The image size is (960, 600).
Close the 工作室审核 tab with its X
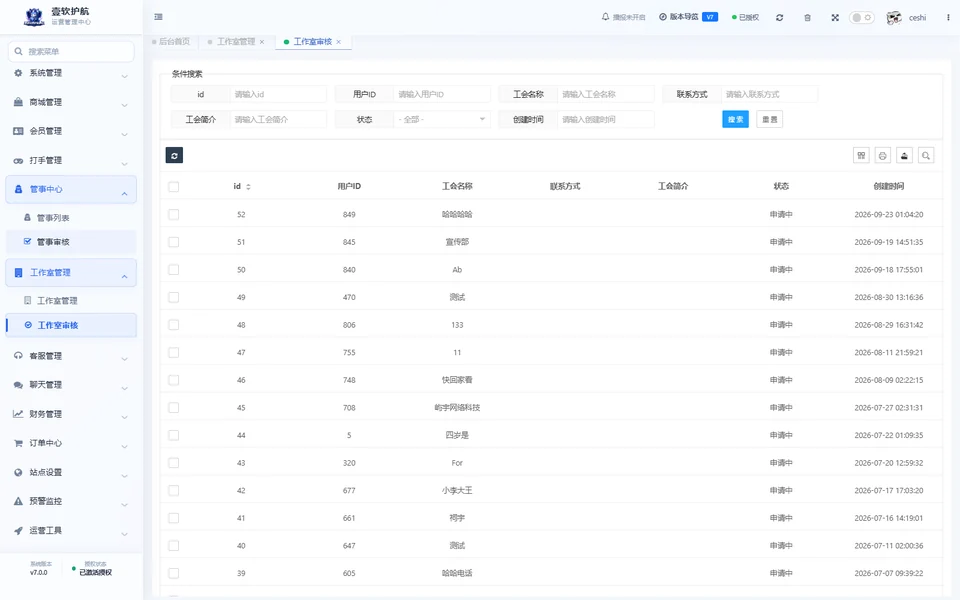339,42
